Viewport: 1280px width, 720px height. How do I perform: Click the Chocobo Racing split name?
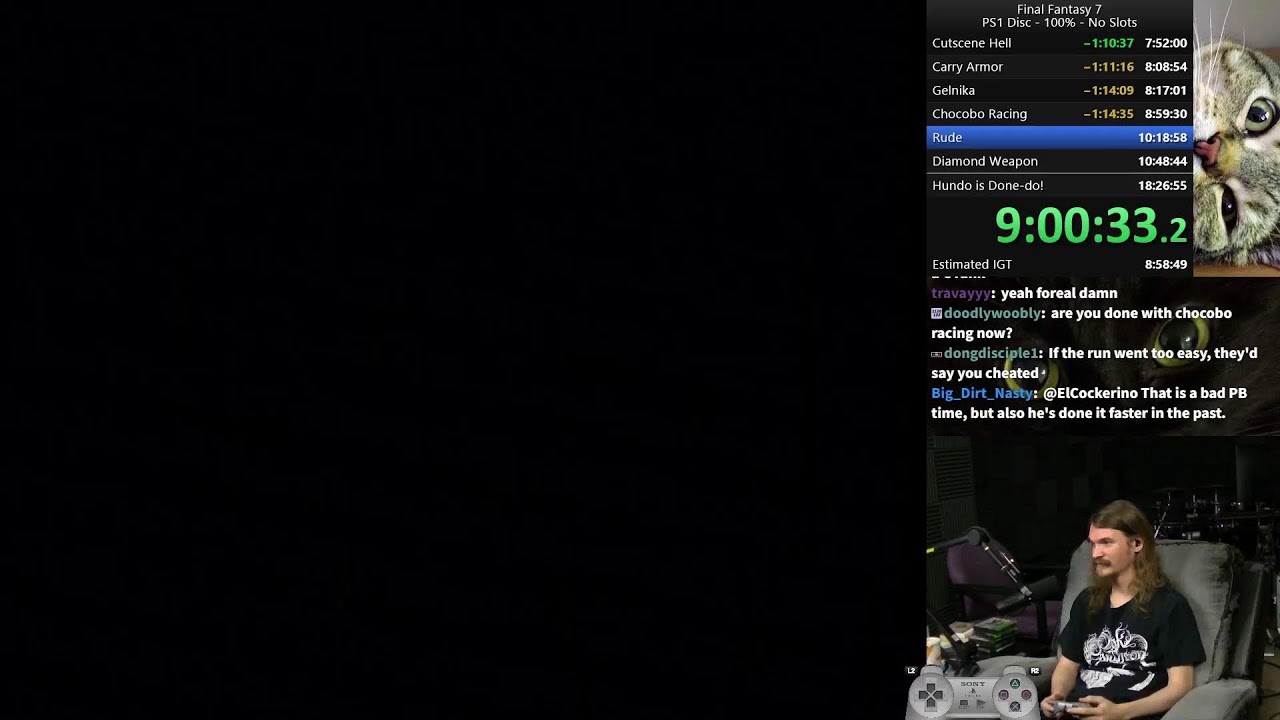point(979,114)
